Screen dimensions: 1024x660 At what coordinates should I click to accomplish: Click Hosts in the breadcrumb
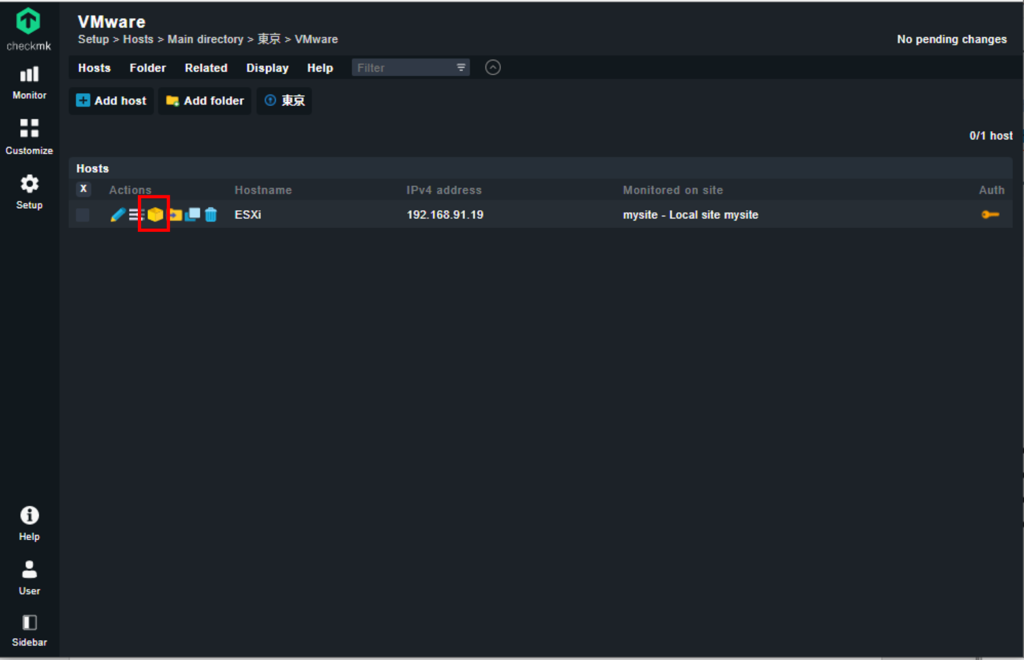[x=138, y=39]
